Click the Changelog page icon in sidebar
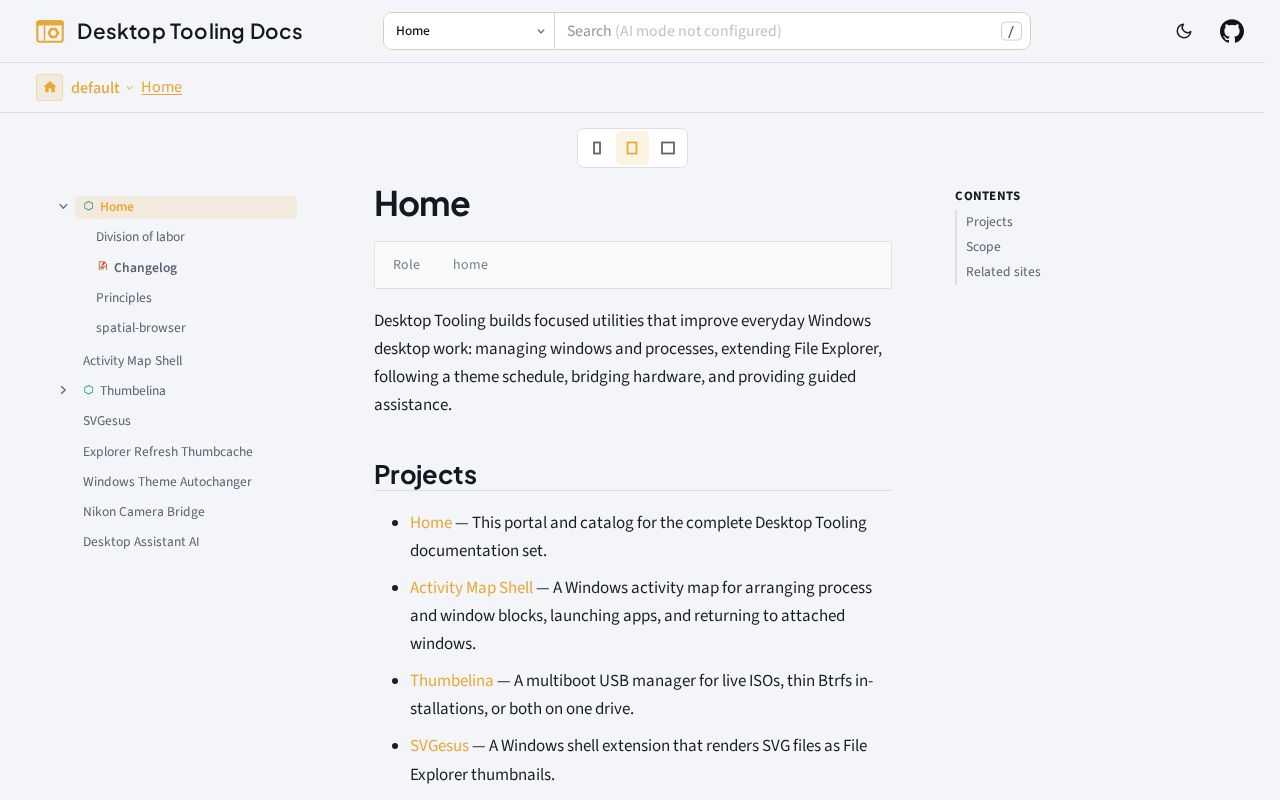This screenshot has height=800, width=1280. click(102, 267)
